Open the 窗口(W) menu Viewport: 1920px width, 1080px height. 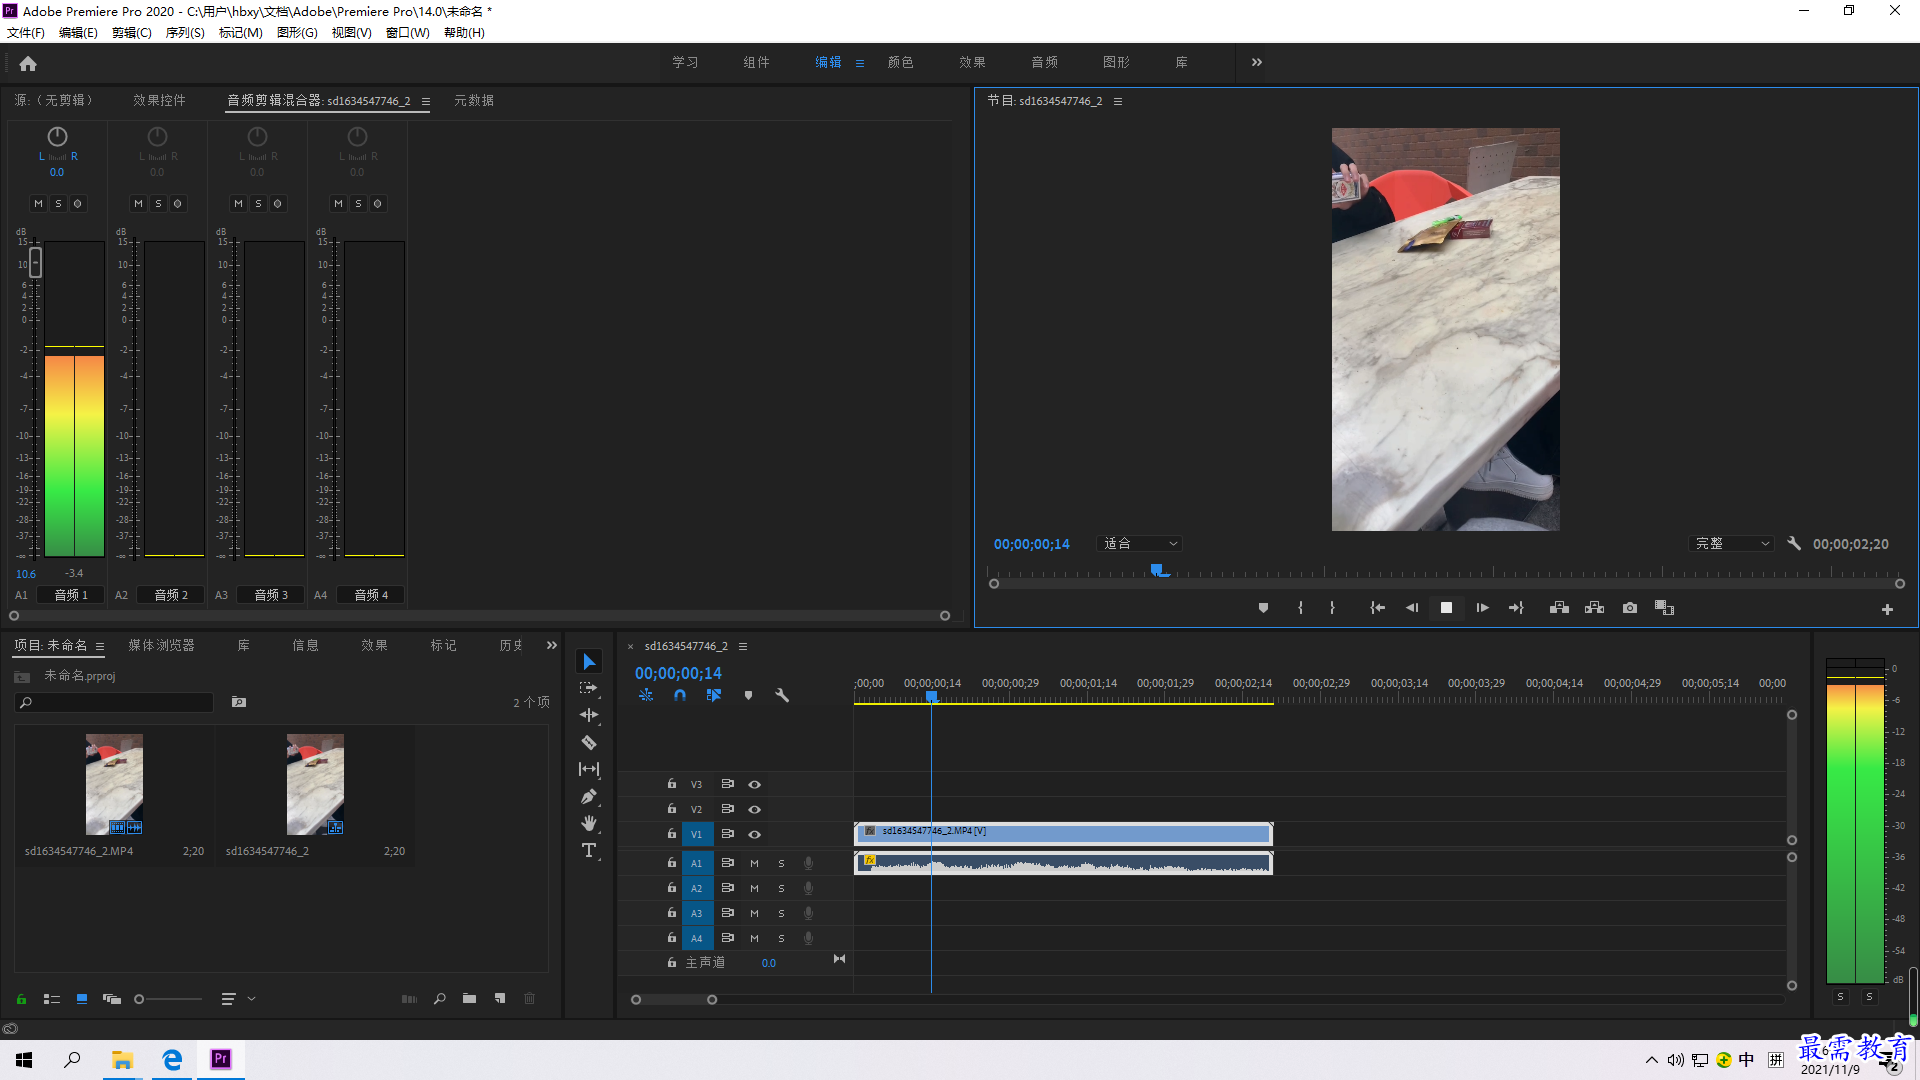tap(407, 33)
